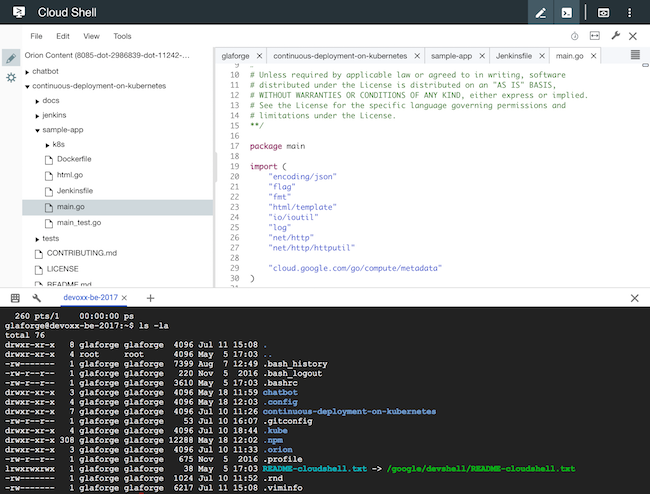Image resolution: width=650 pixels, height=494 pixels.
Task: Open the View menu
Action: click(x=91, y=36)
